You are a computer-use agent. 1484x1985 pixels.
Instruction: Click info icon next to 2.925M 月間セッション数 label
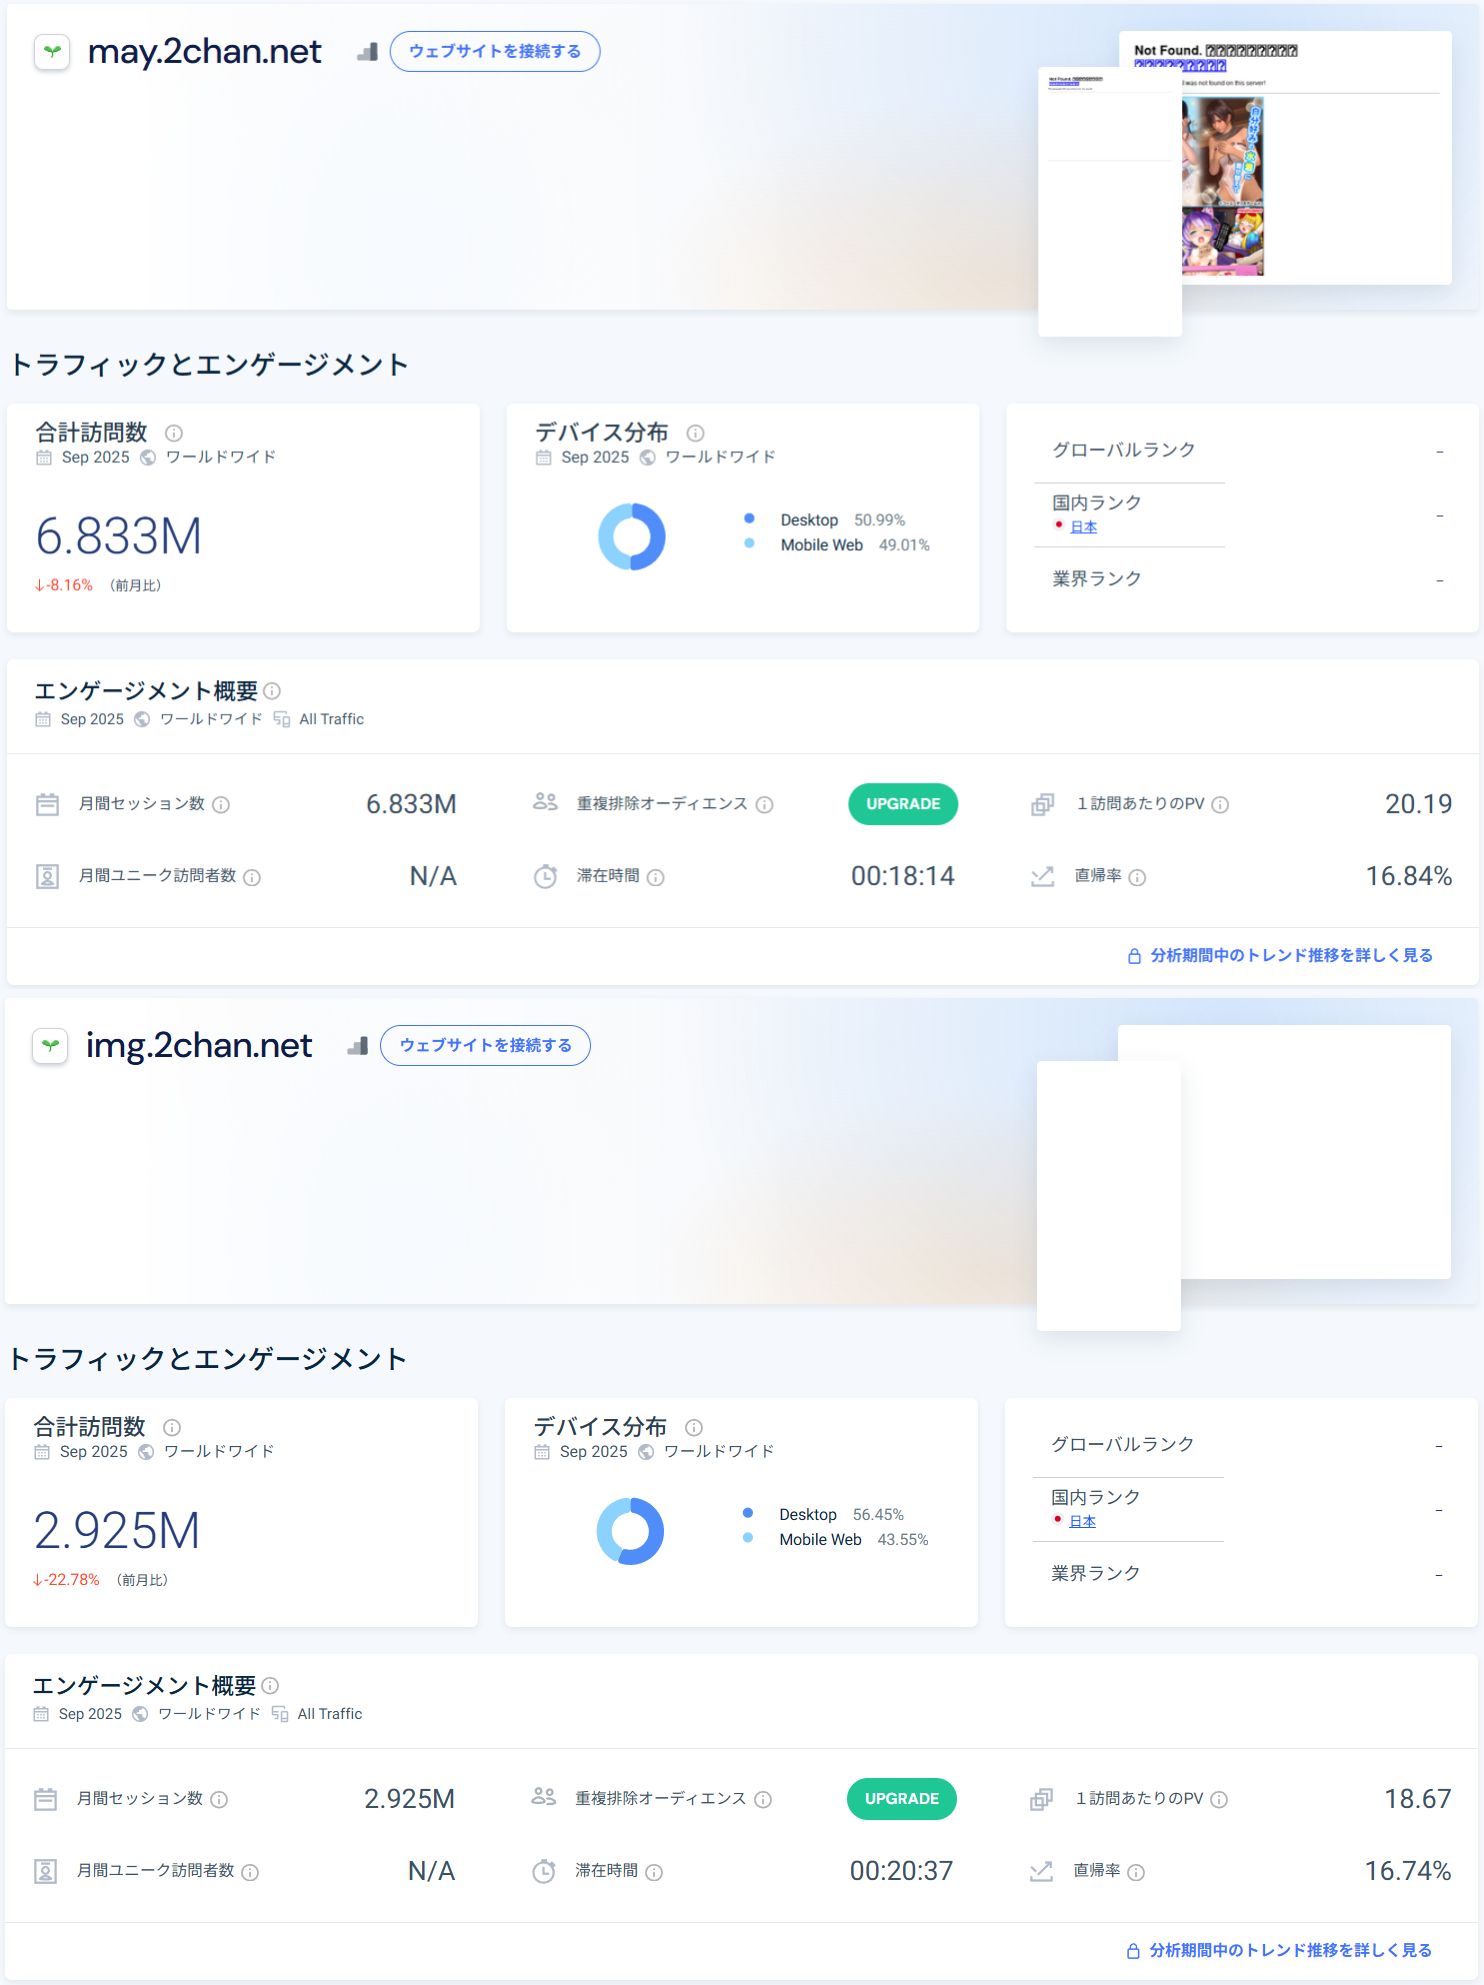coord(219,1799)
